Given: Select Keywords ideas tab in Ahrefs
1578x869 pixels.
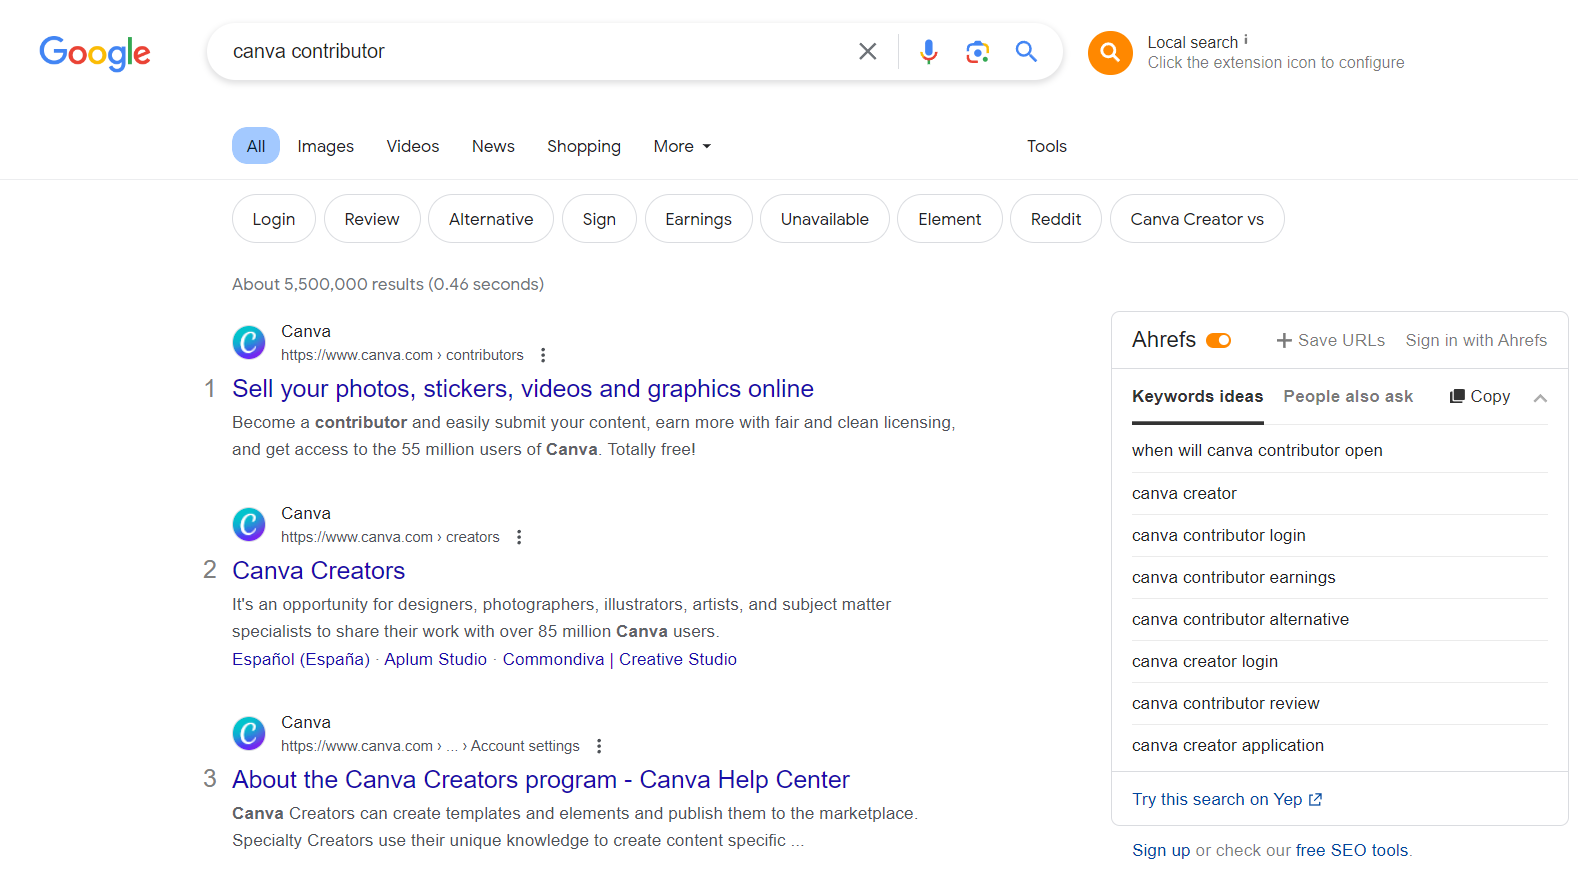Looking at the screenshot, I should (1197, 396).
